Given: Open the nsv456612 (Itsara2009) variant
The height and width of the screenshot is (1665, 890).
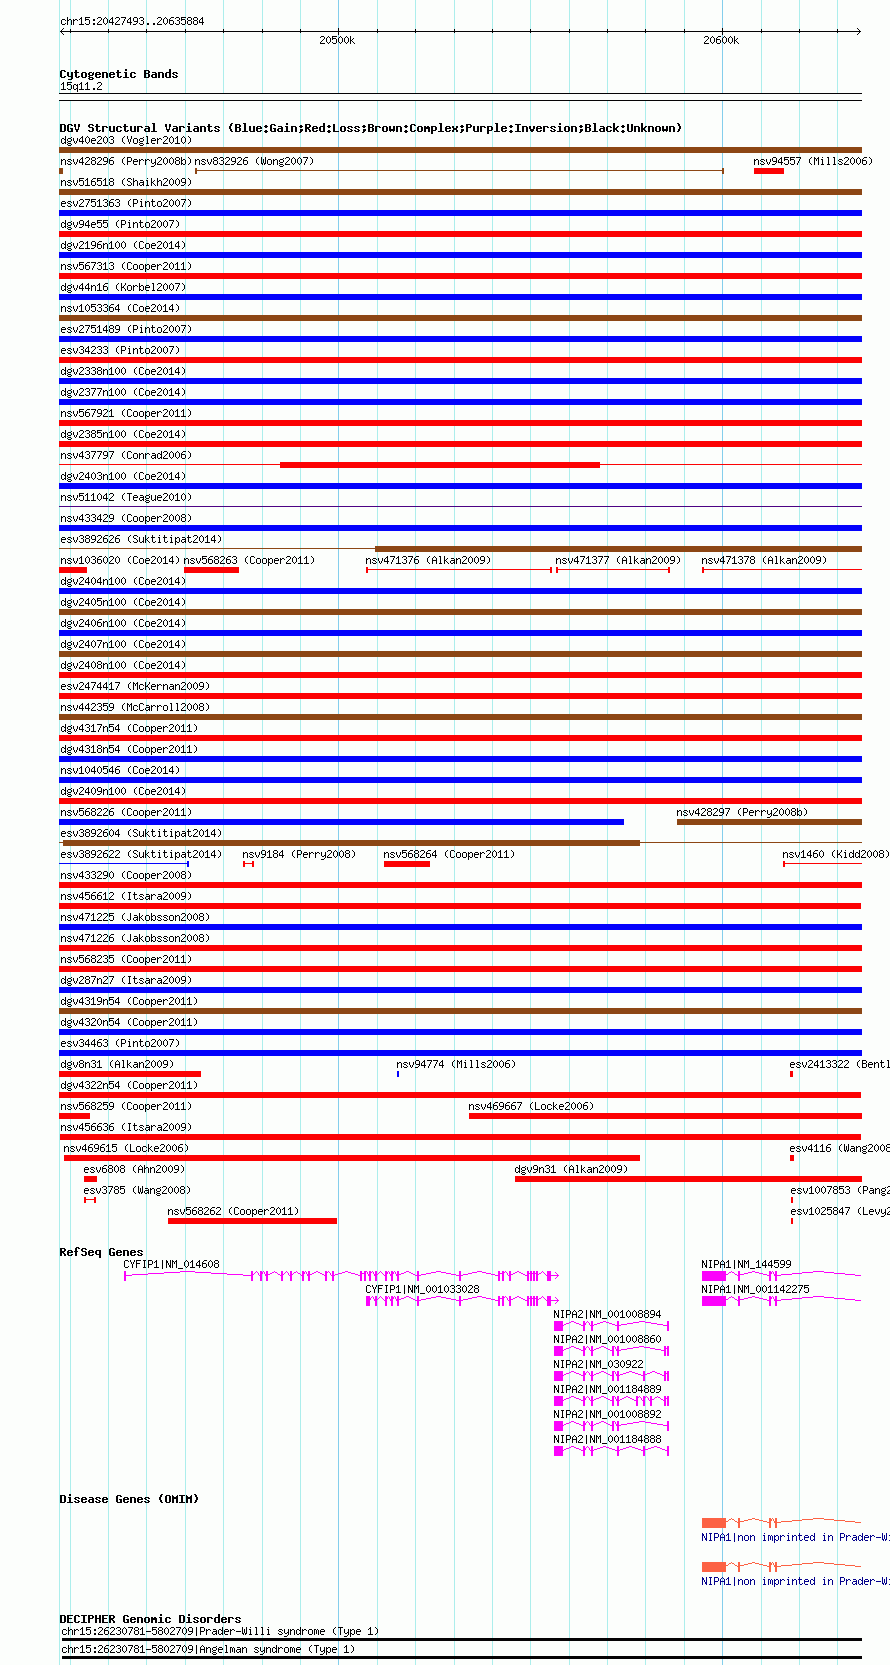Looking at the screenshot, I should pyautogui.click(x=125, y=896).
